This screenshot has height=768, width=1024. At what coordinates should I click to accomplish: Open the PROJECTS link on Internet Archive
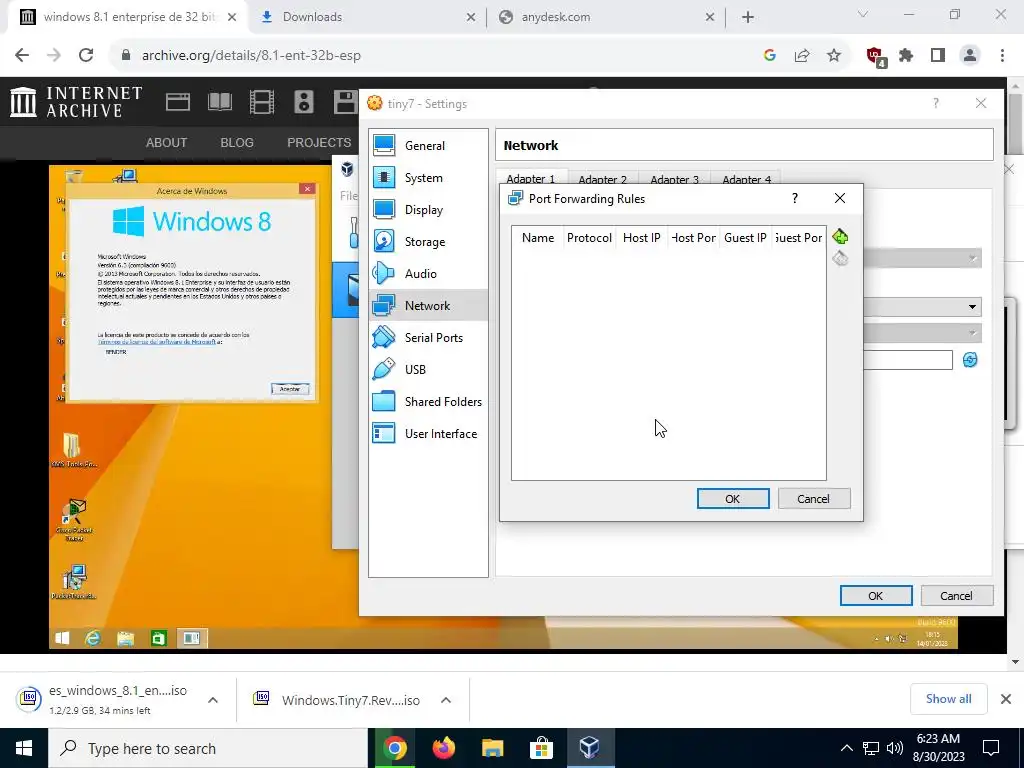(x=319, y=142)
